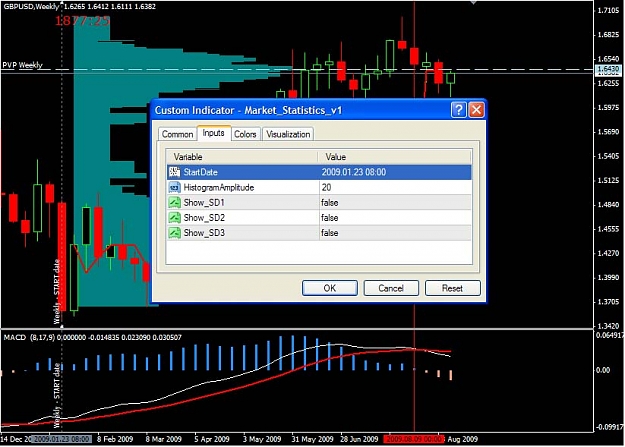Viewport: 625px width, 447px height.
Task: Select the Show_SD1 variable name
Action: click(x=204, y=203)
